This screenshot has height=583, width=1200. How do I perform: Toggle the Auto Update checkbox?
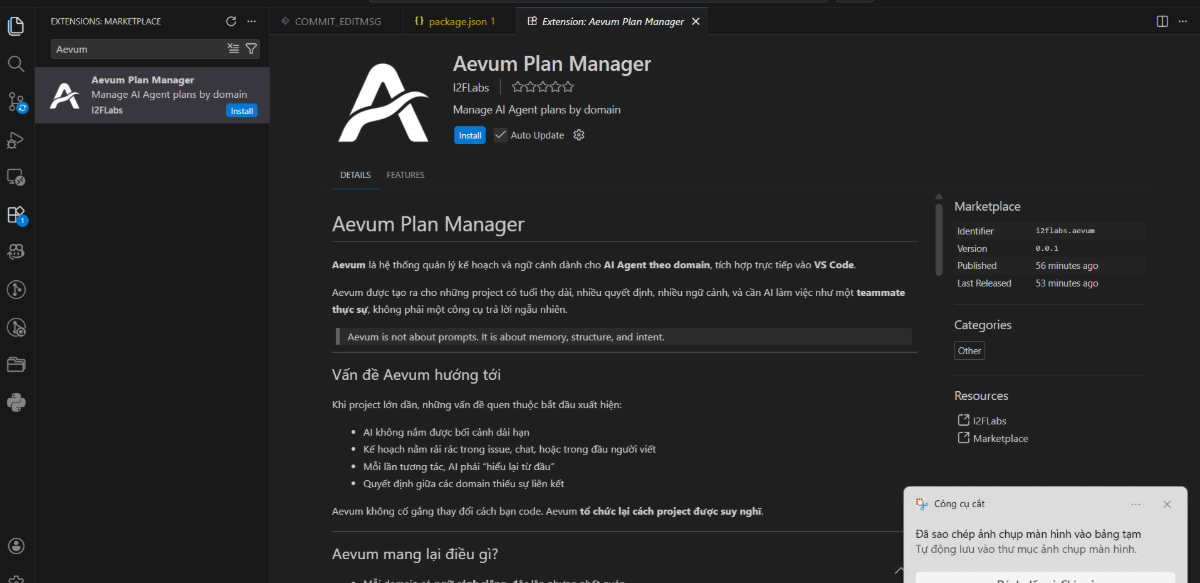(x=500, y=135)
